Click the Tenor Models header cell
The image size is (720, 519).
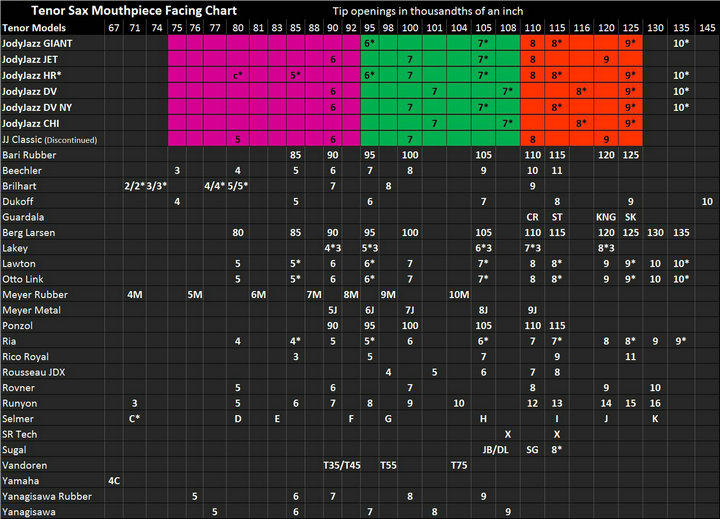click(x=30, y=28)
